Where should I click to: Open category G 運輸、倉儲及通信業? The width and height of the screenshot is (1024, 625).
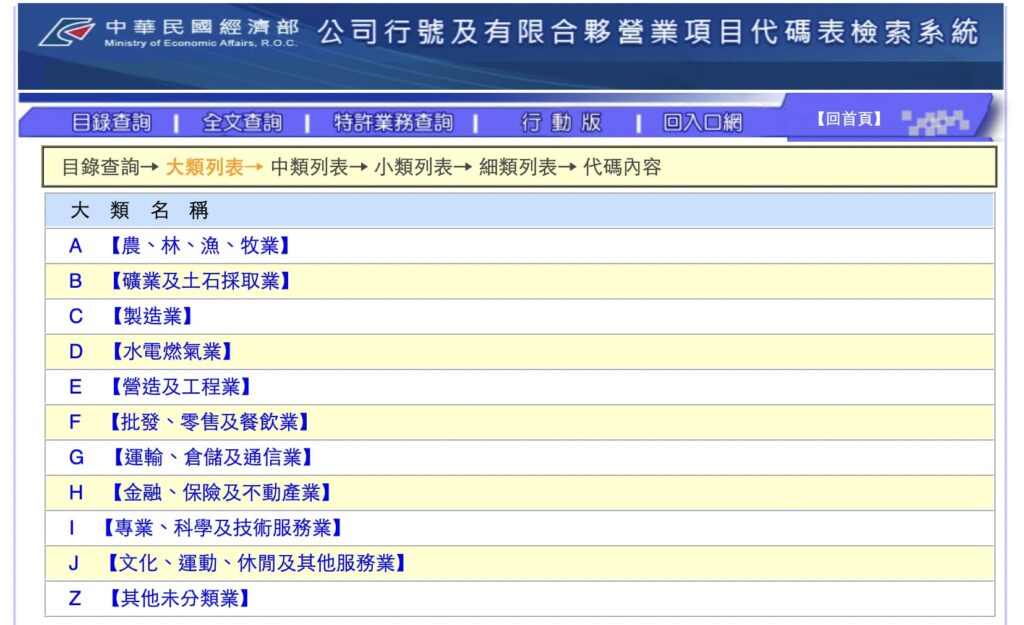pyautogui.click(x=208, y=457)
